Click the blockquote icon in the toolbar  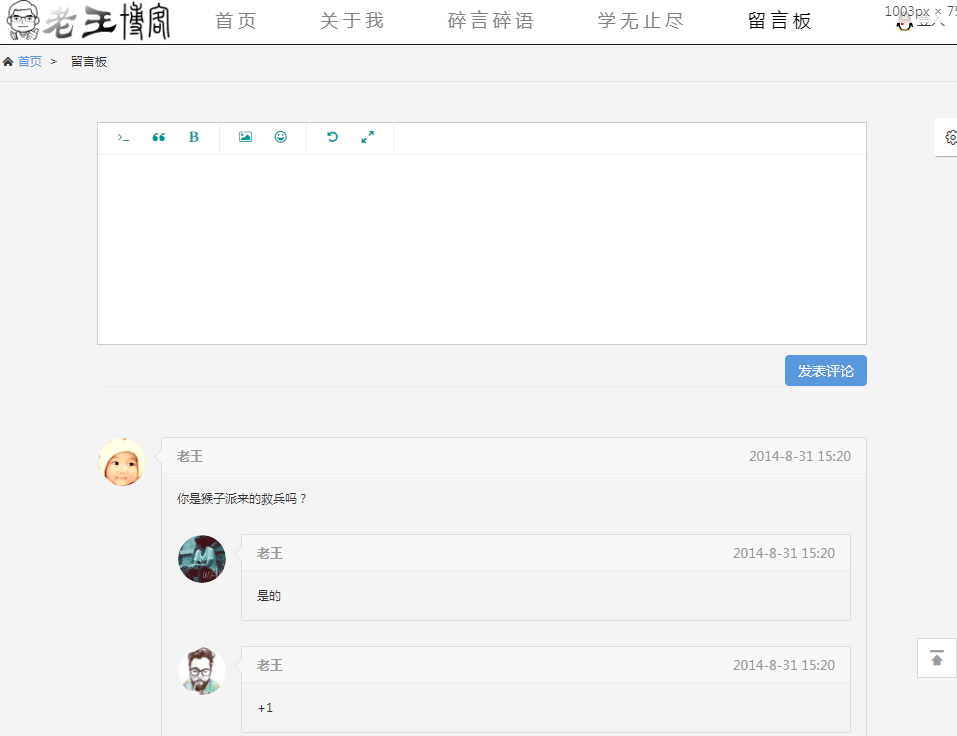(158, 138)
